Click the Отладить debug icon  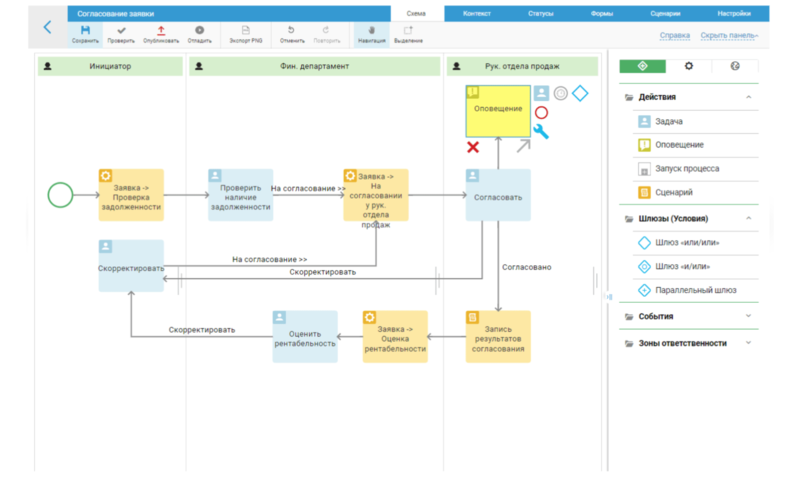click(x=199, y=32)
